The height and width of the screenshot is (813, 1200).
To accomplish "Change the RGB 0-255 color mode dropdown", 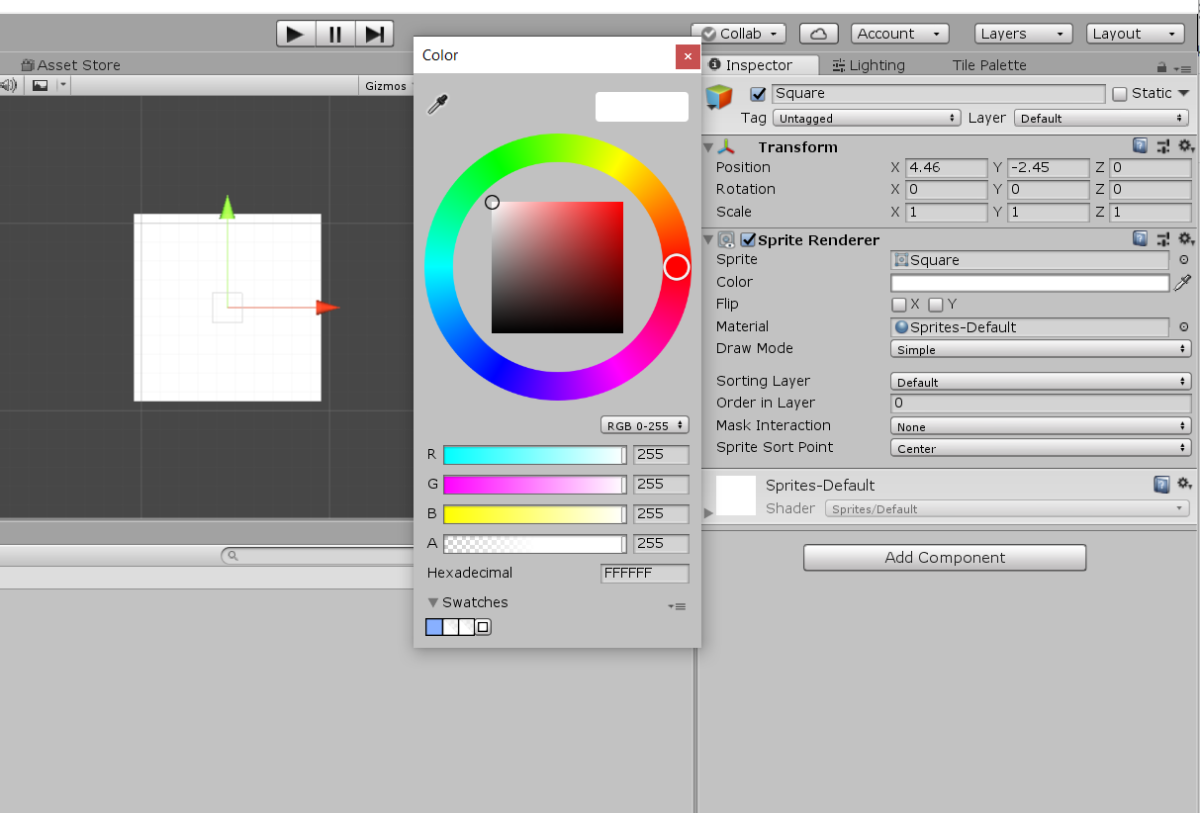I will (x=644, y=424).
